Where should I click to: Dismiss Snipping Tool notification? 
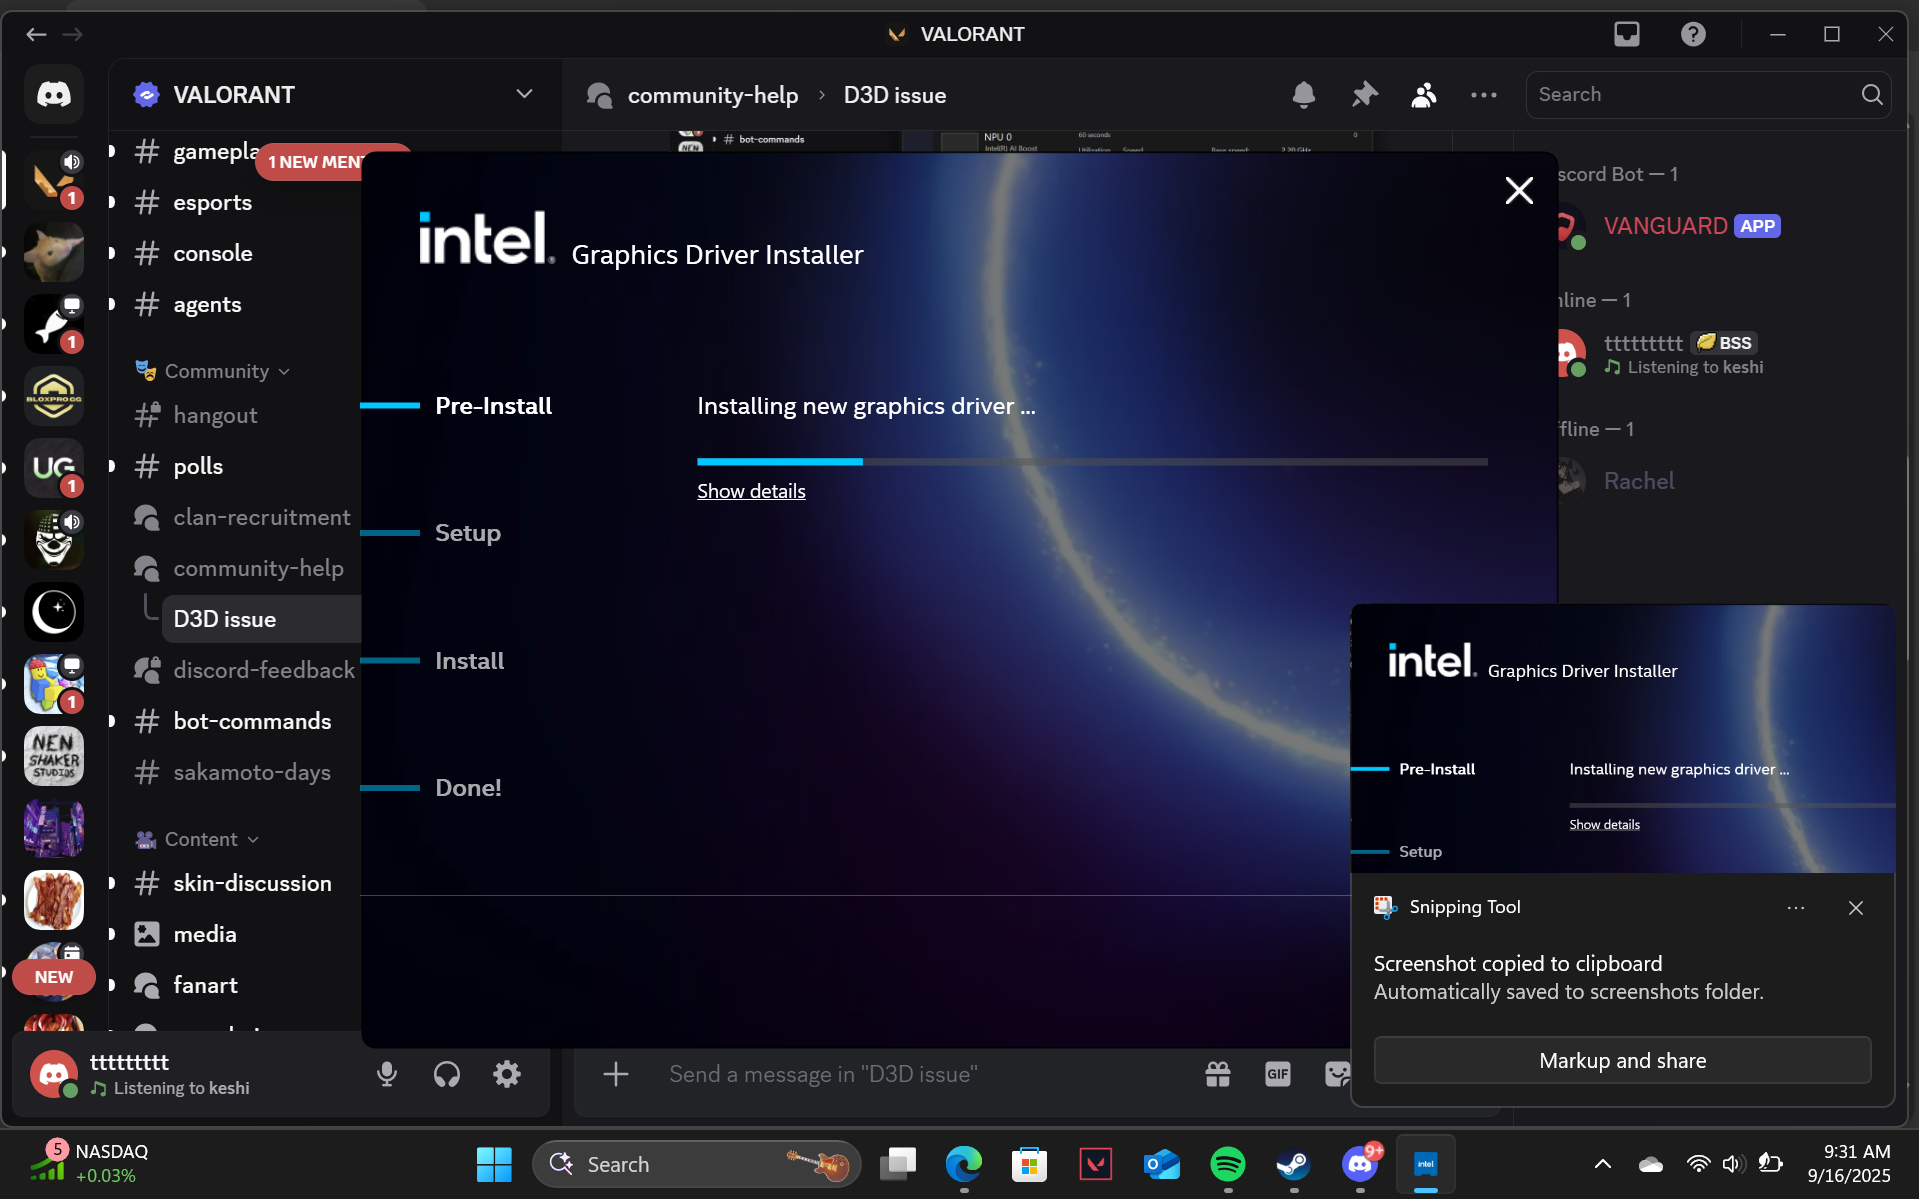click(x=1856, y=908)
